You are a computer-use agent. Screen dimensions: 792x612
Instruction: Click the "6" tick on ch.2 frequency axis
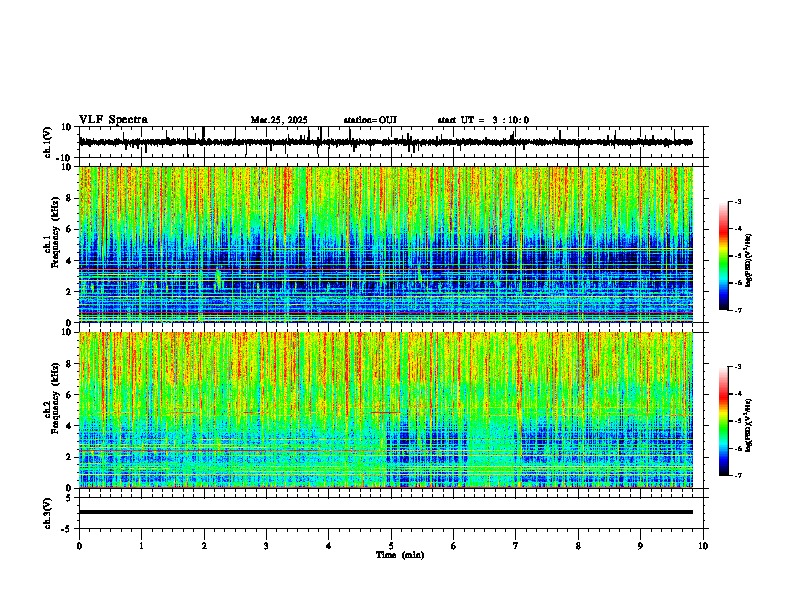click(69, 395)
